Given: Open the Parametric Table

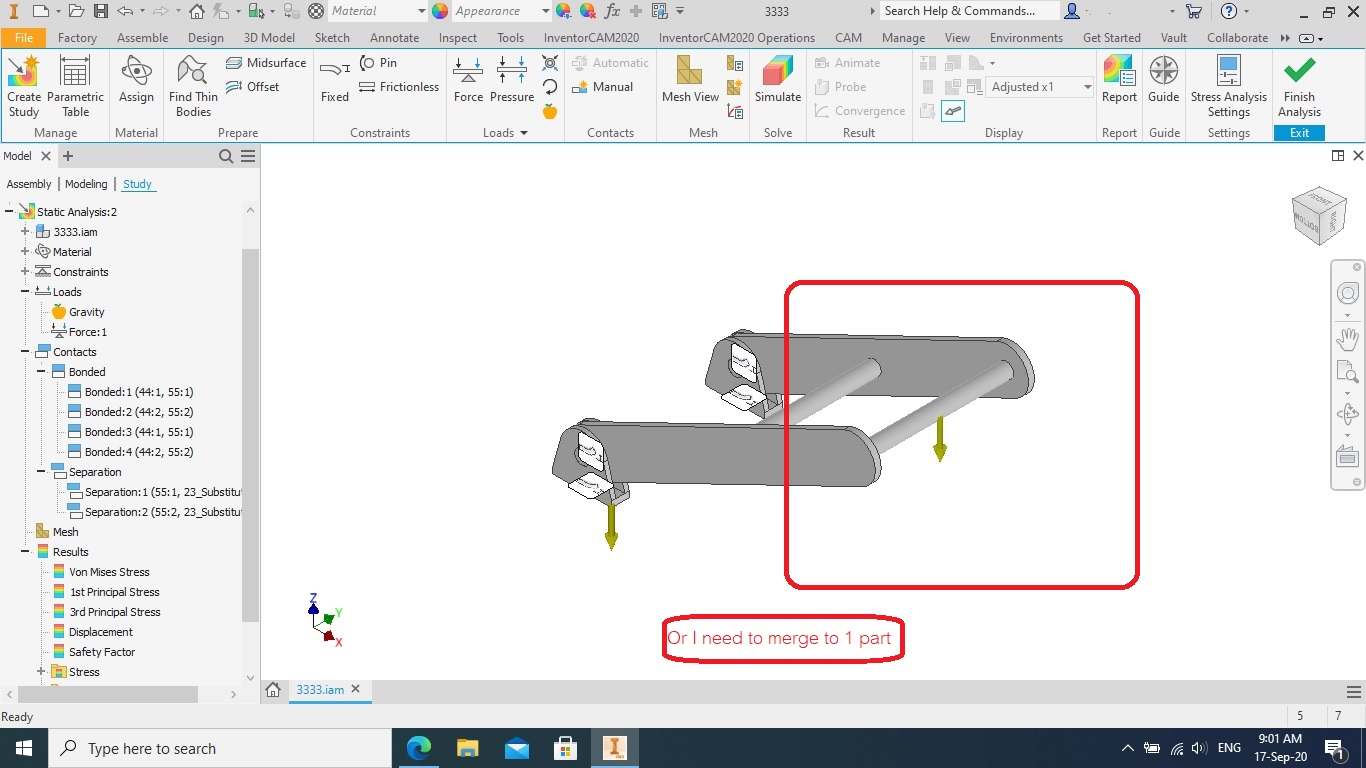Looking at the screenshot, I should point(76,85).
